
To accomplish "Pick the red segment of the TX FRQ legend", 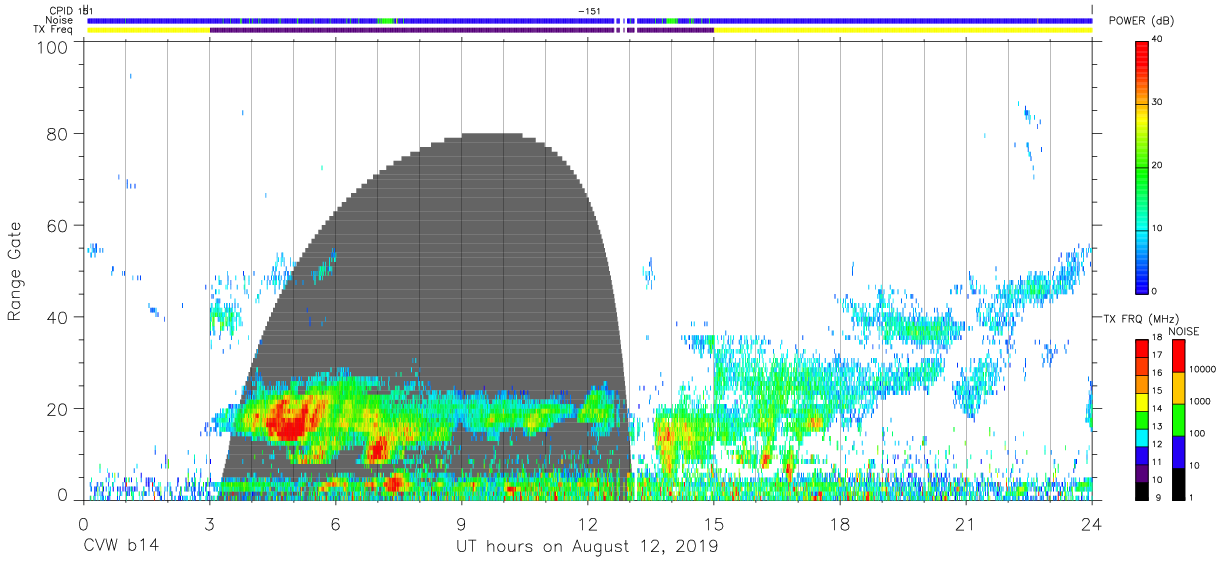I will pyautogui.click(x=1142, y=349).
